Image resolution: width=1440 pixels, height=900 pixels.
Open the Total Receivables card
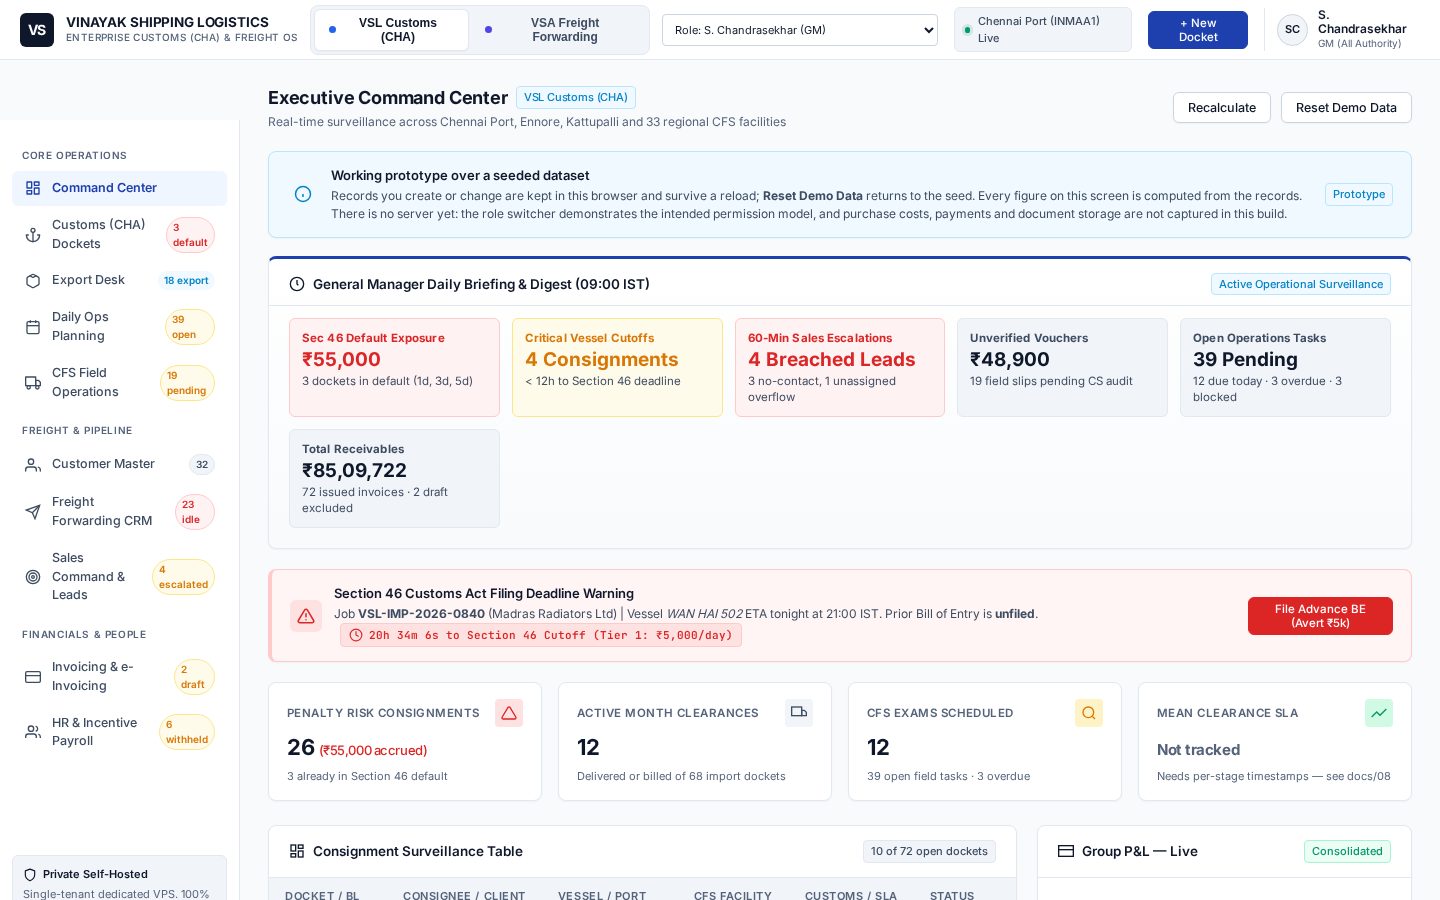coord(394,478)
